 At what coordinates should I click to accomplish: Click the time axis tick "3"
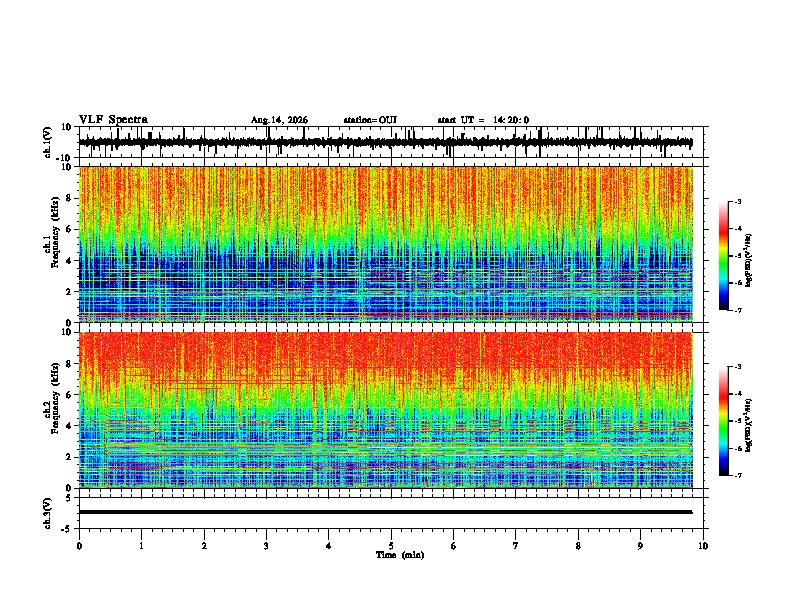tap(266, 546)
